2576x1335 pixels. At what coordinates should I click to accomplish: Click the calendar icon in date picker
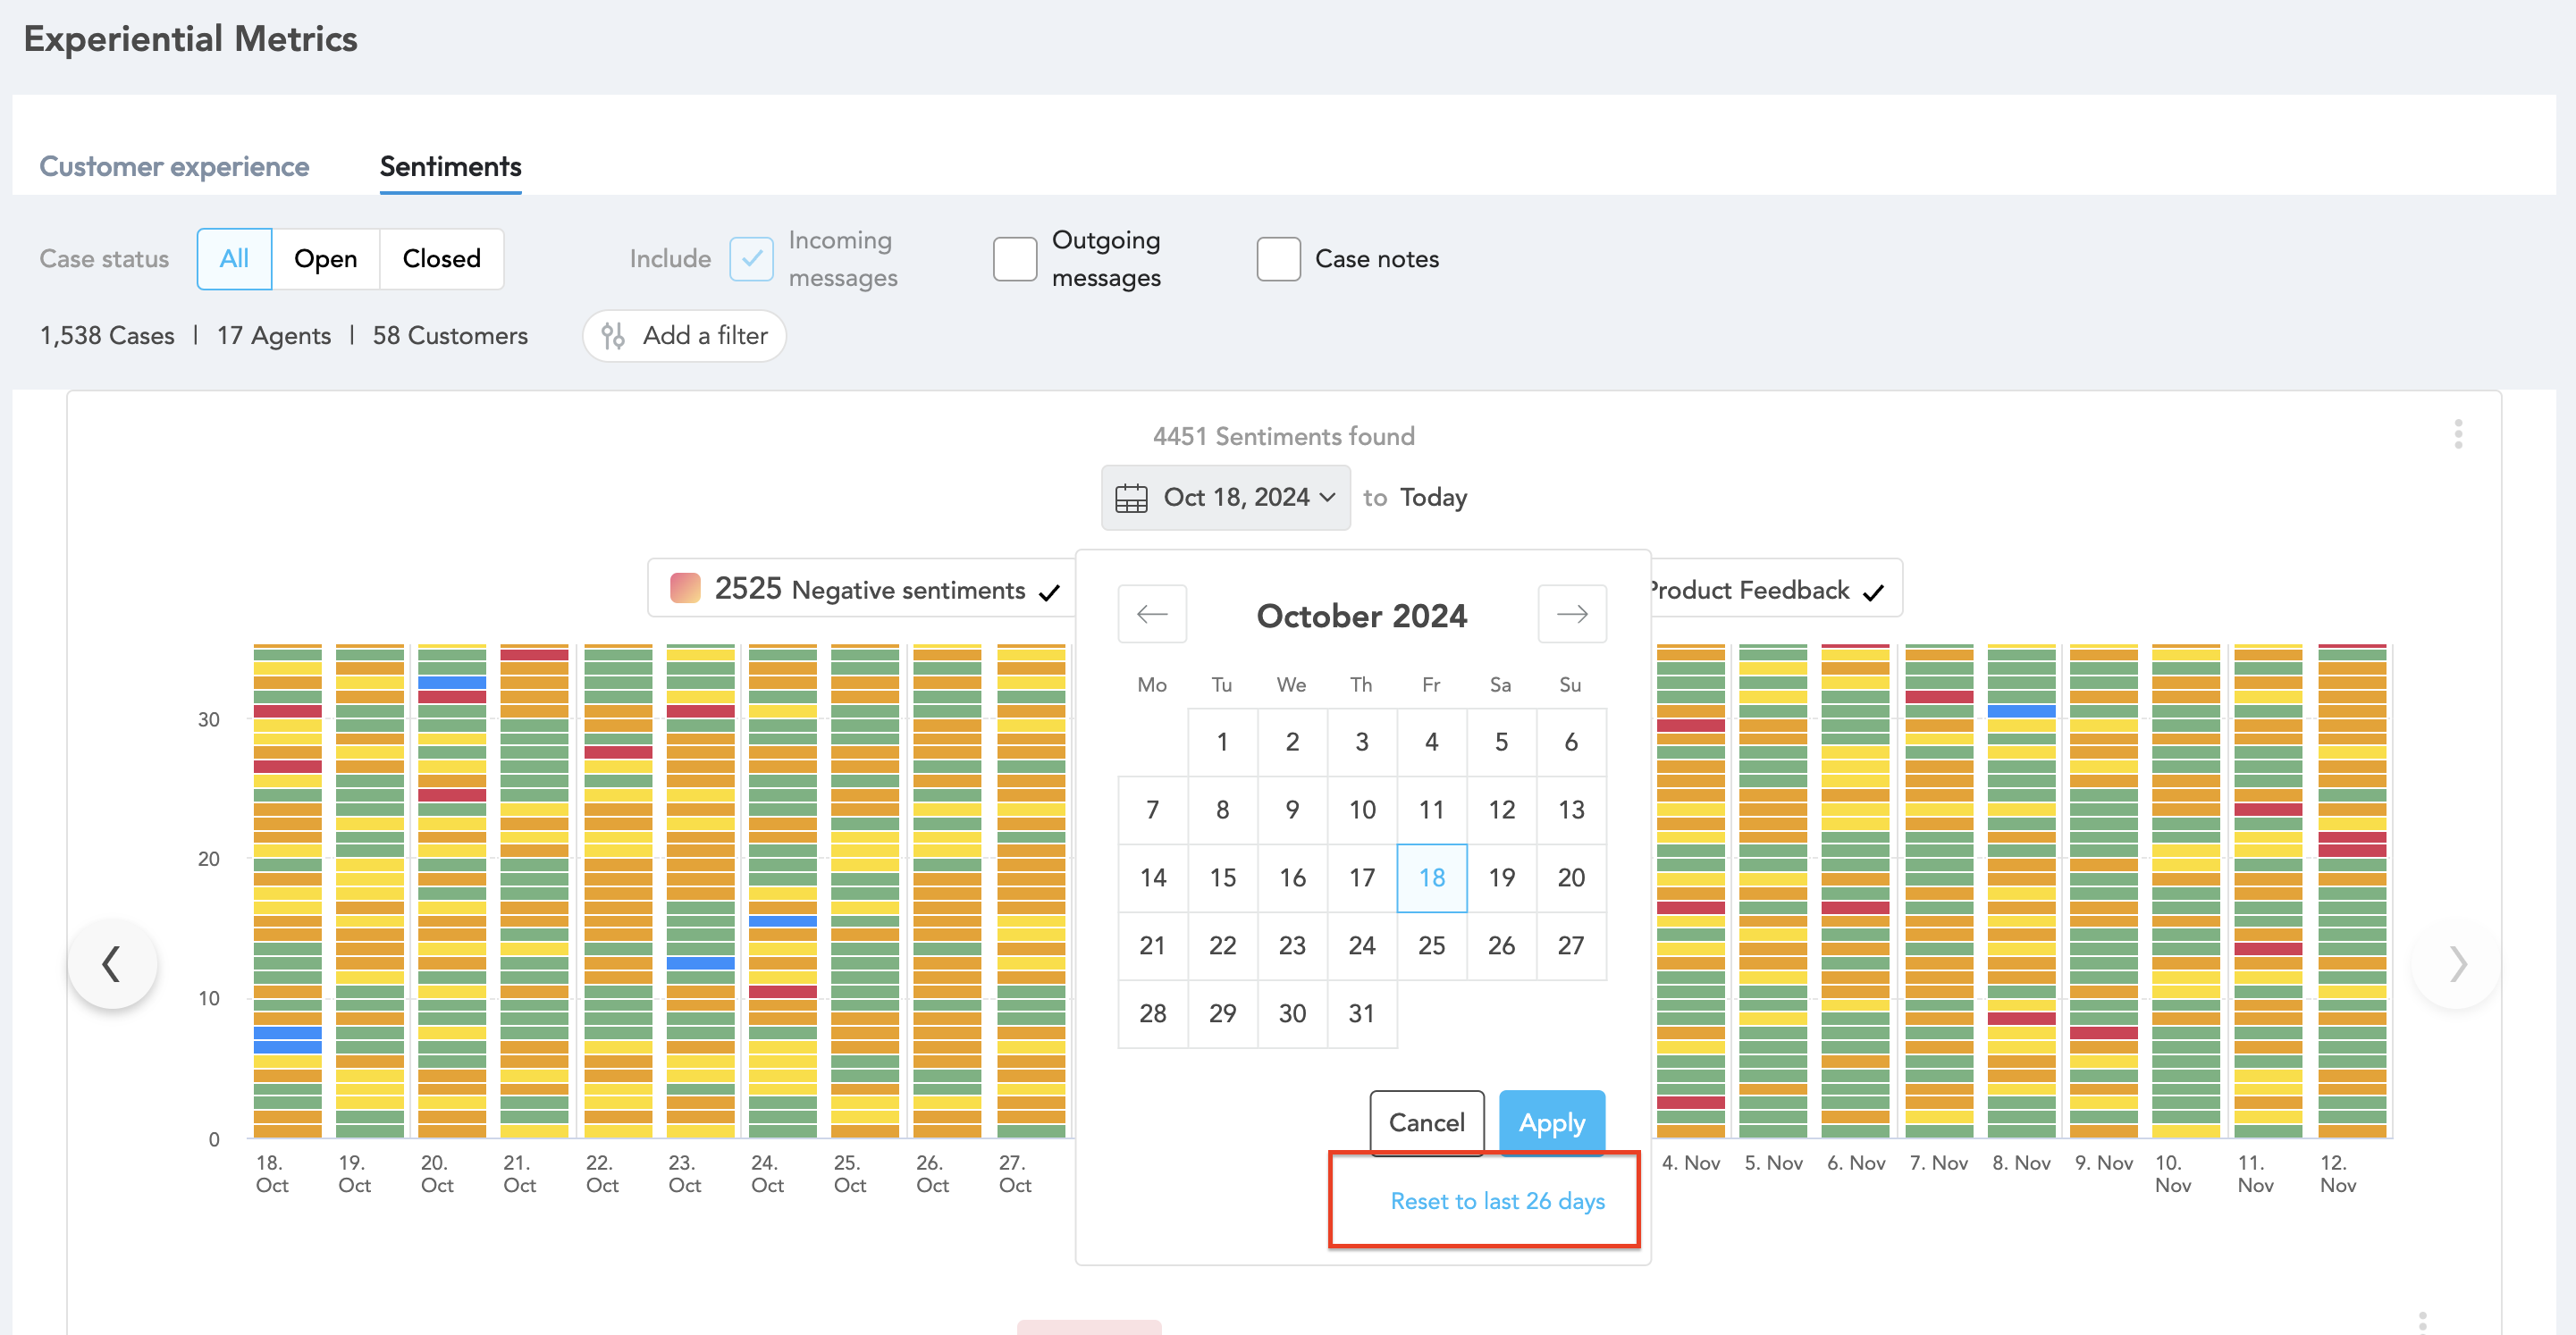1131,498
